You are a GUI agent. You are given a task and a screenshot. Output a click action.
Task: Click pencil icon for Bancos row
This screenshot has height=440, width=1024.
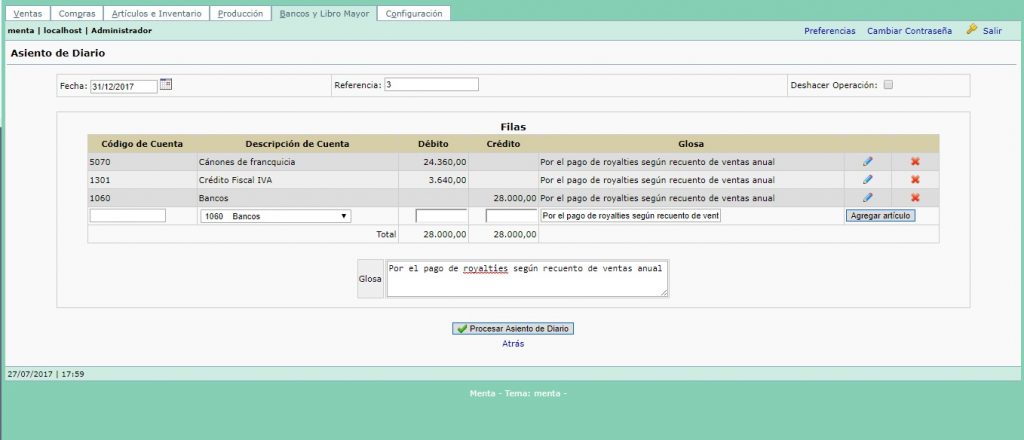point(867,197)
